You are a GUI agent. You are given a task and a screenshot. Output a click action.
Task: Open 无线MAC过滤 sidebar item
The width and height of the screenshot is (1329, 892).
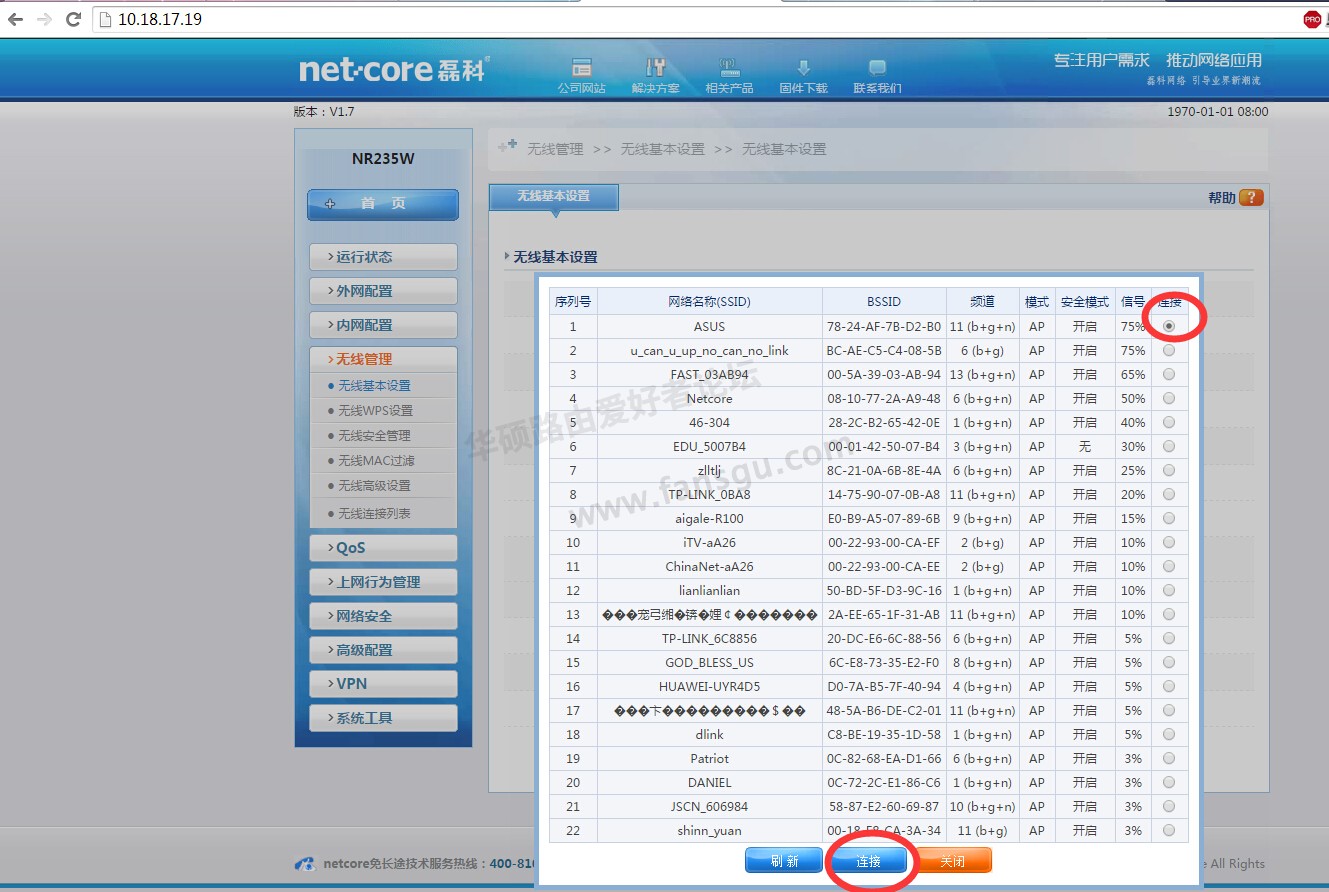pos(375,461)
